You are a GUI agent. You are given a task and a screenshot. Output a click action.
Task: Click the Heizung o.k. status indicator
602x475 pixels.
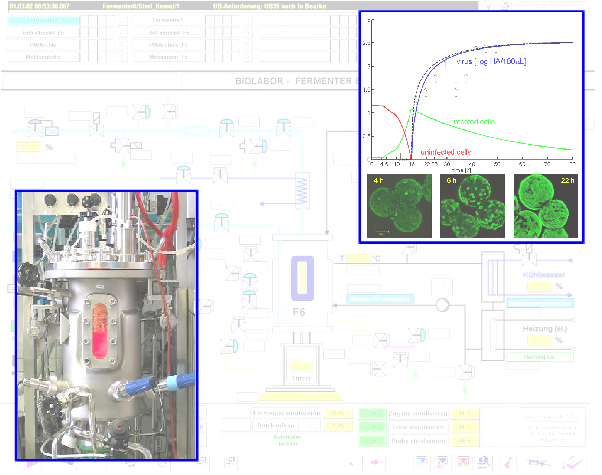pyautogui.click(x=540, y=357)
